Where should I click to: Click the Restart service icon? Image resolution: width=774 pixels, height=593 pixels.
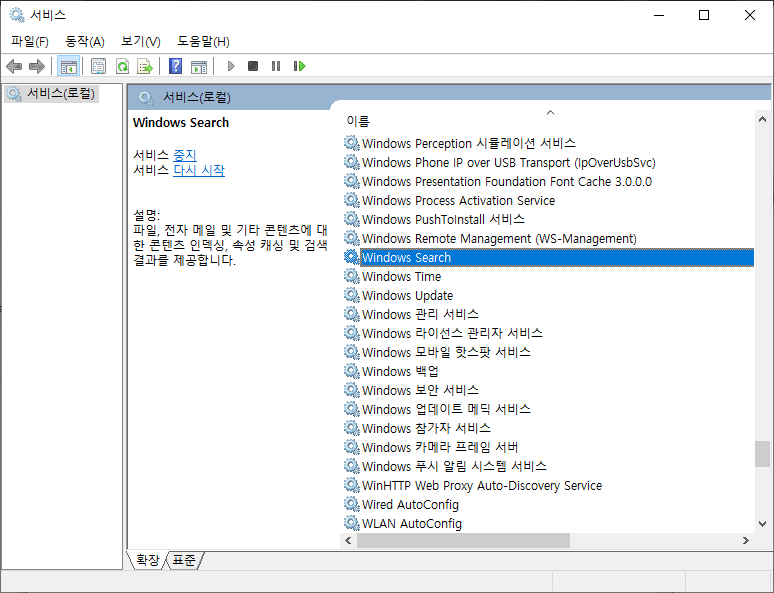(299, 66)
